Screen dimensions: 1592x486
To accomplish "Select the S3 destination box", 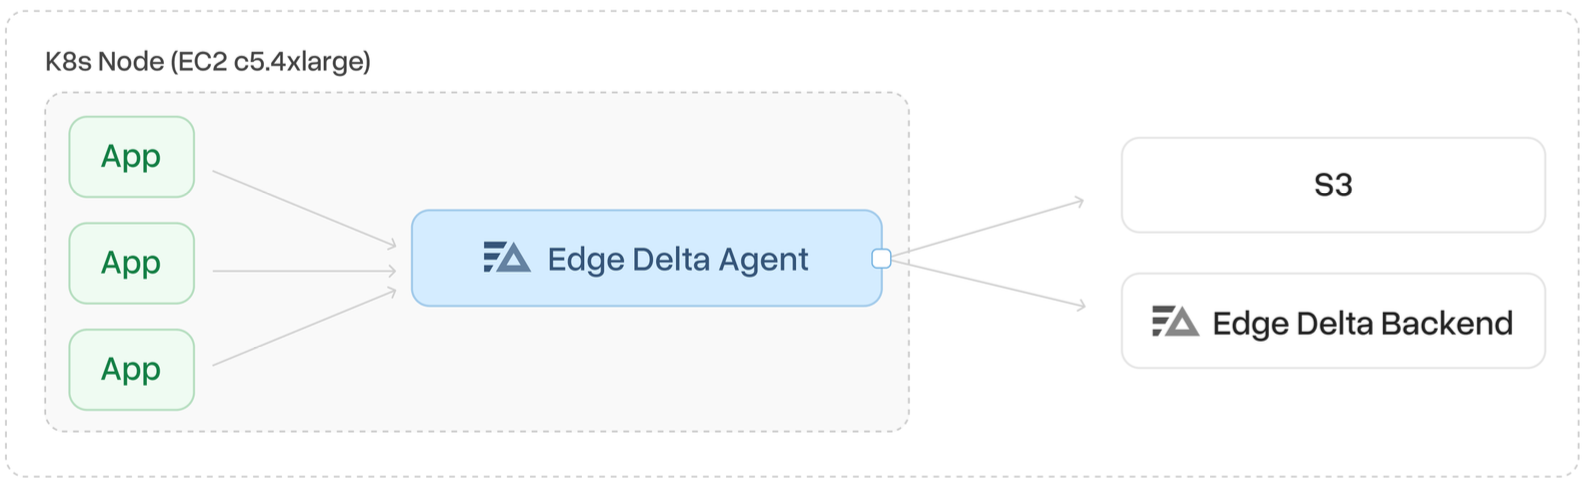I will (1333, 185).
